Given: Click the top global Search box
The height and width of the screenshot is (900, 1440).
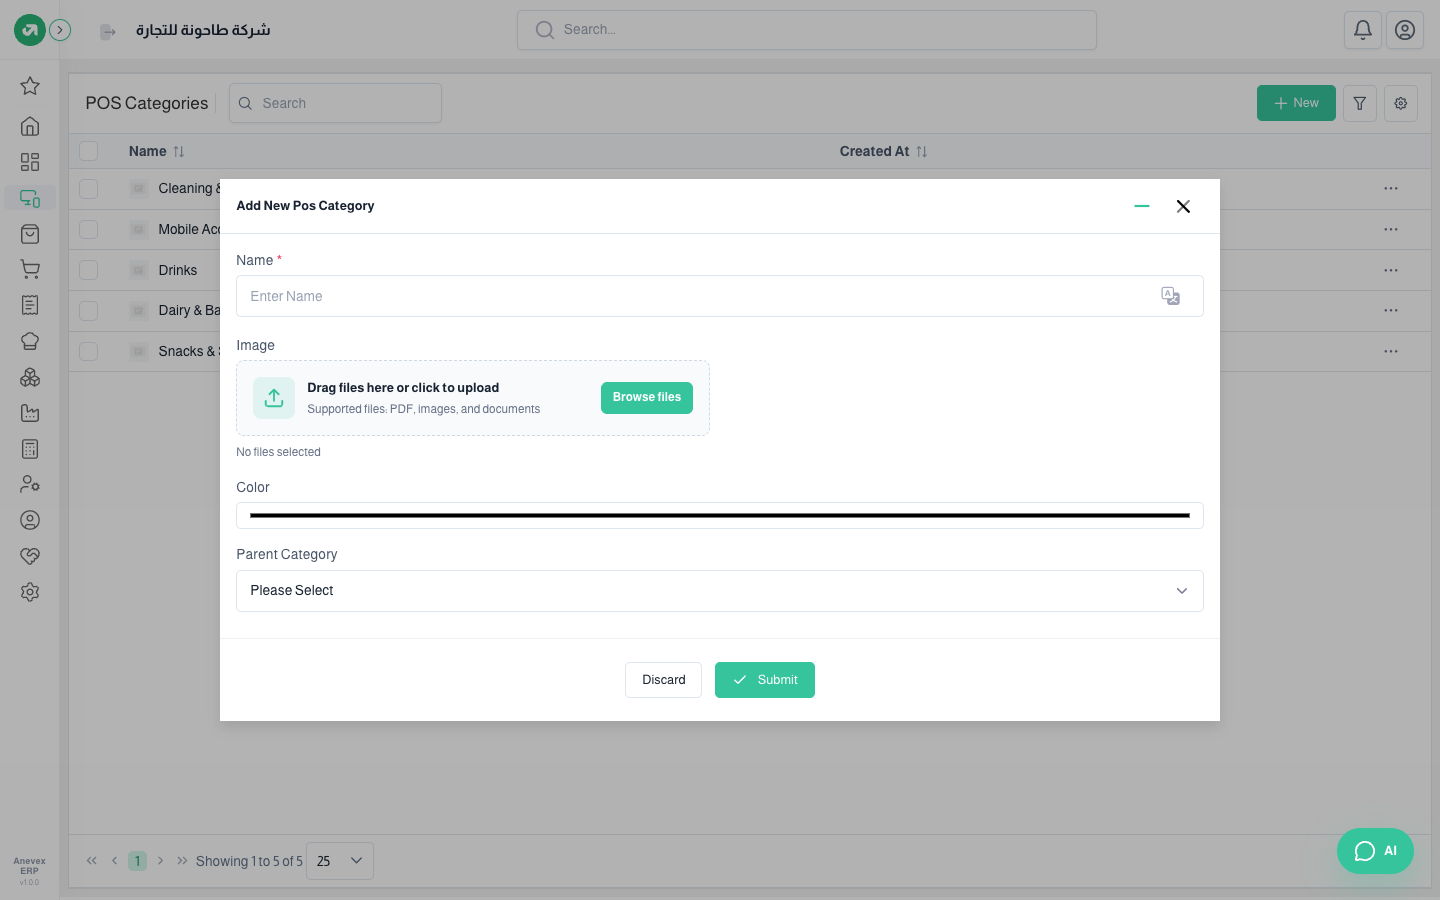Looking at the screenshot, I should [x=807, y=30].
